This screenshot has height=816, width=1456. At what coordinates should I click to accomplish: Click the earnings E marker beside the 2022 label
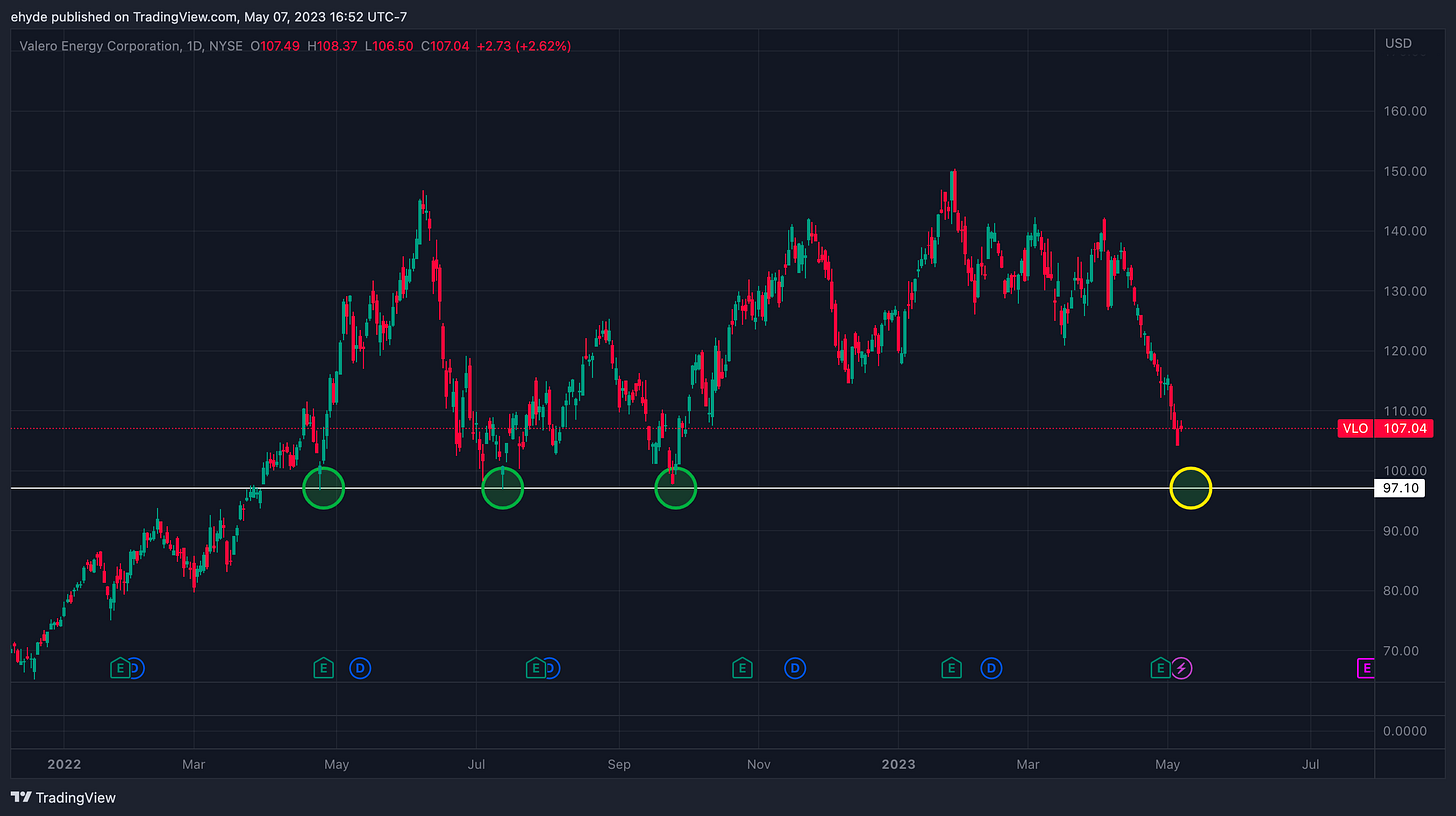coord(120,668)
